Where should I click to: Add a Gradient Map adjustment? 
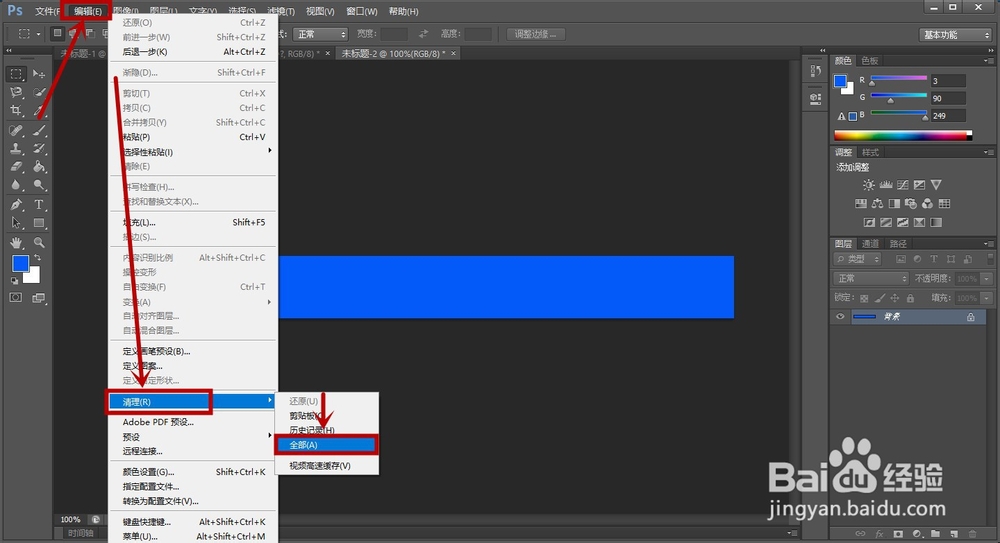(x=936, y=223)
